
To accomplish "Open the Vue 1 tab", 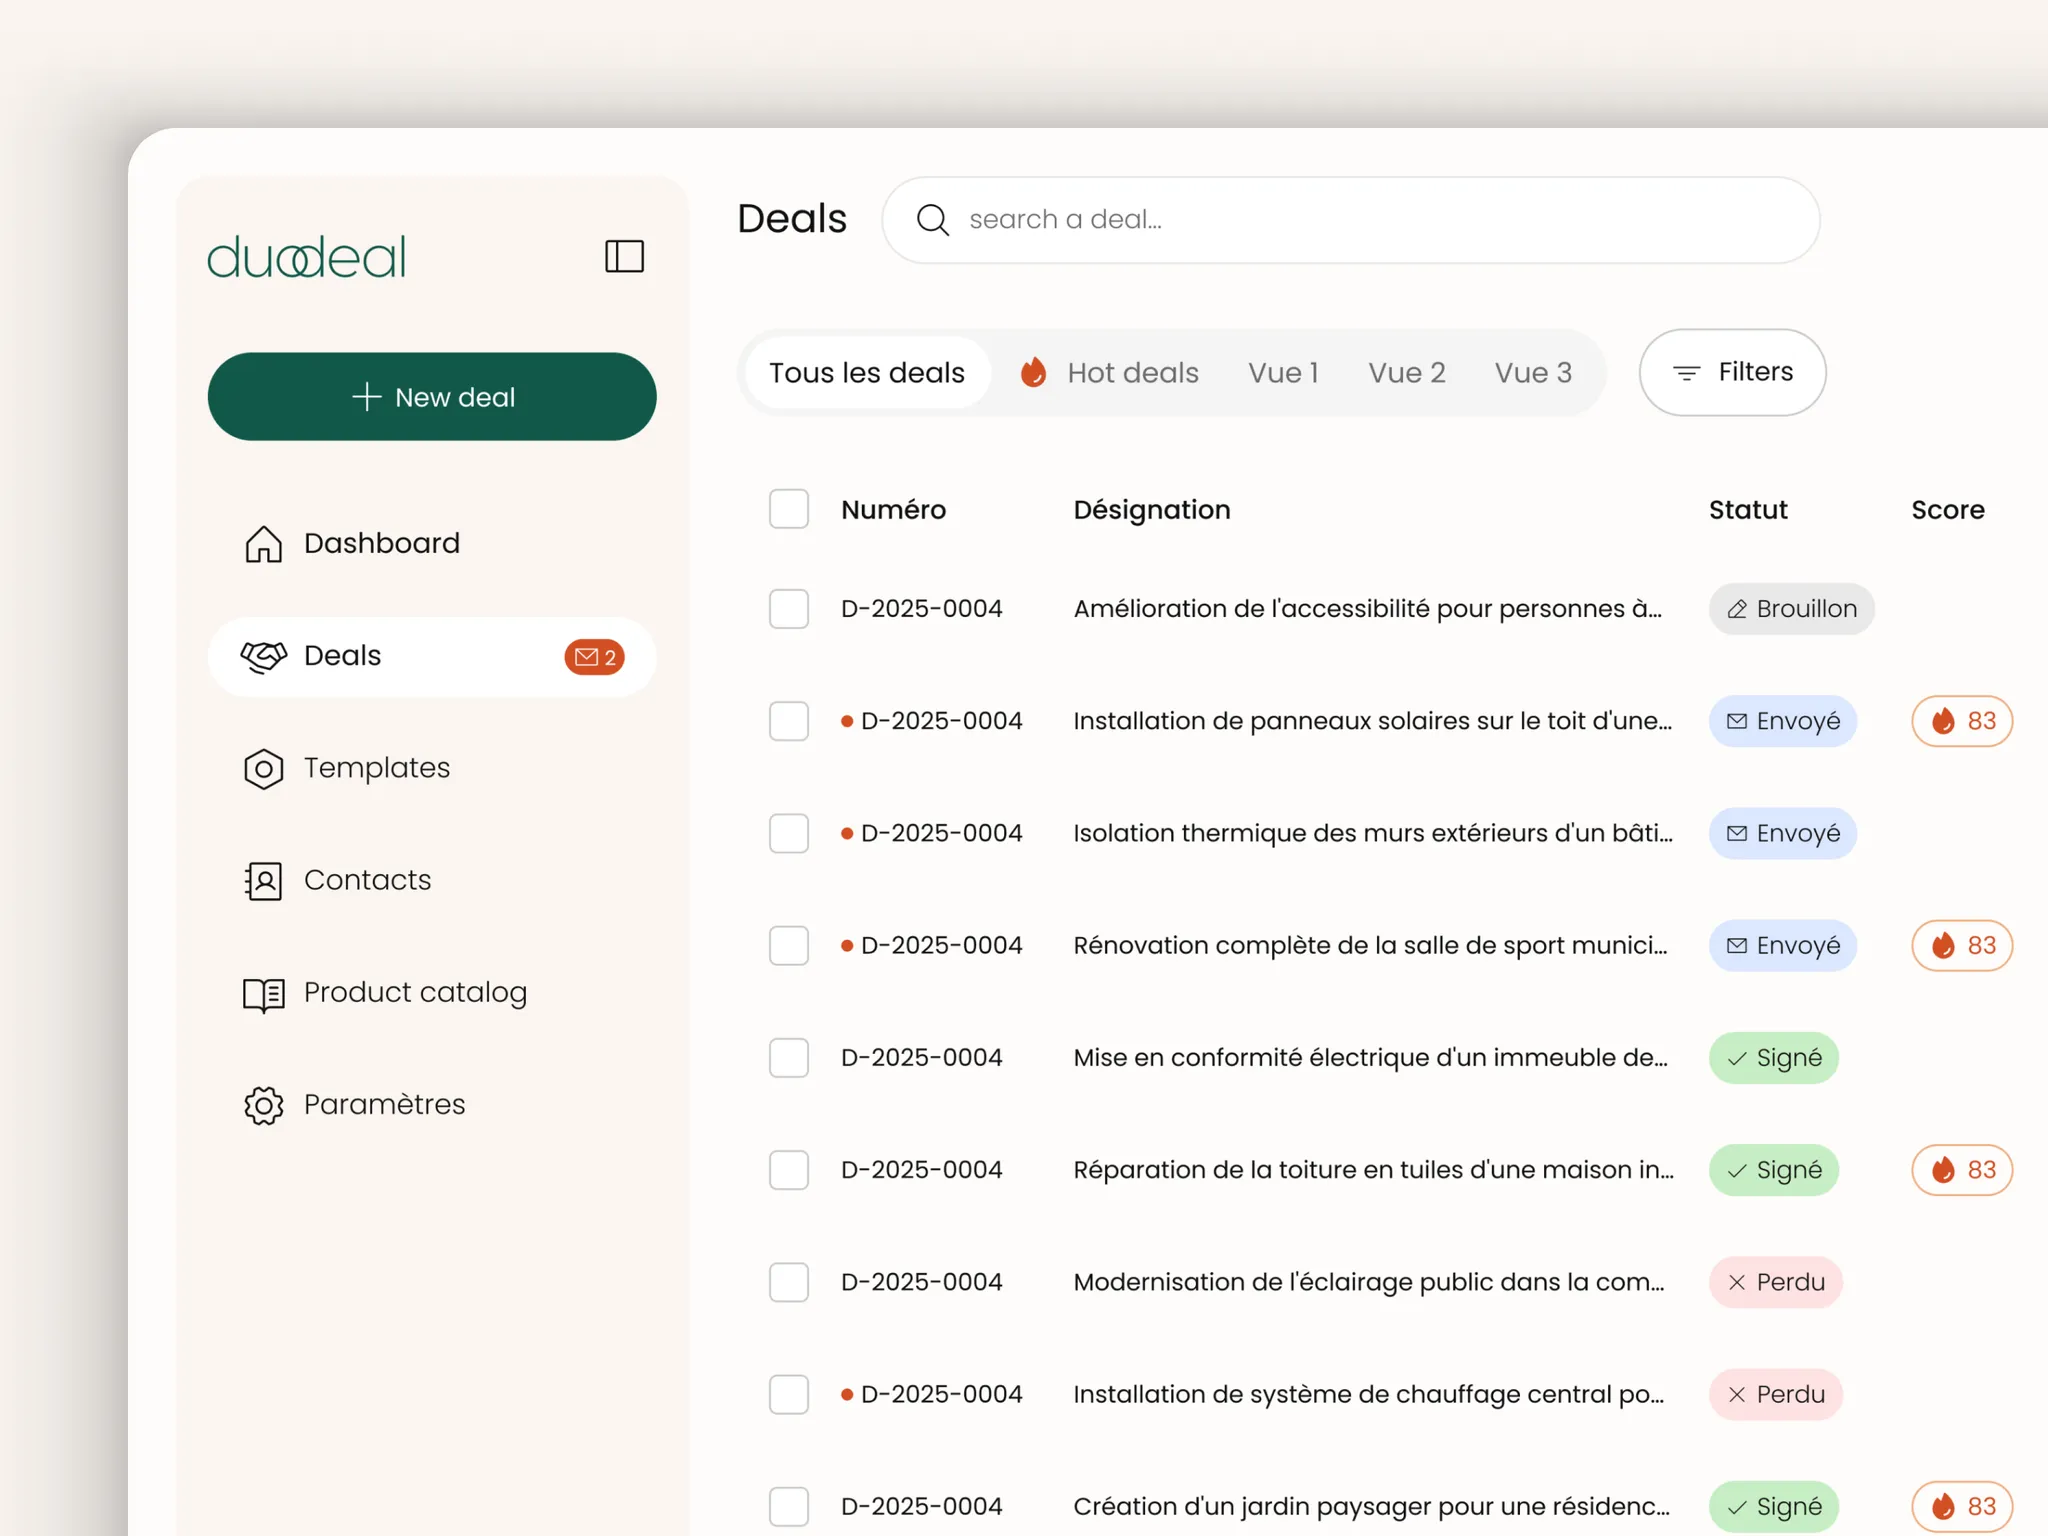I will [1283, 373].
